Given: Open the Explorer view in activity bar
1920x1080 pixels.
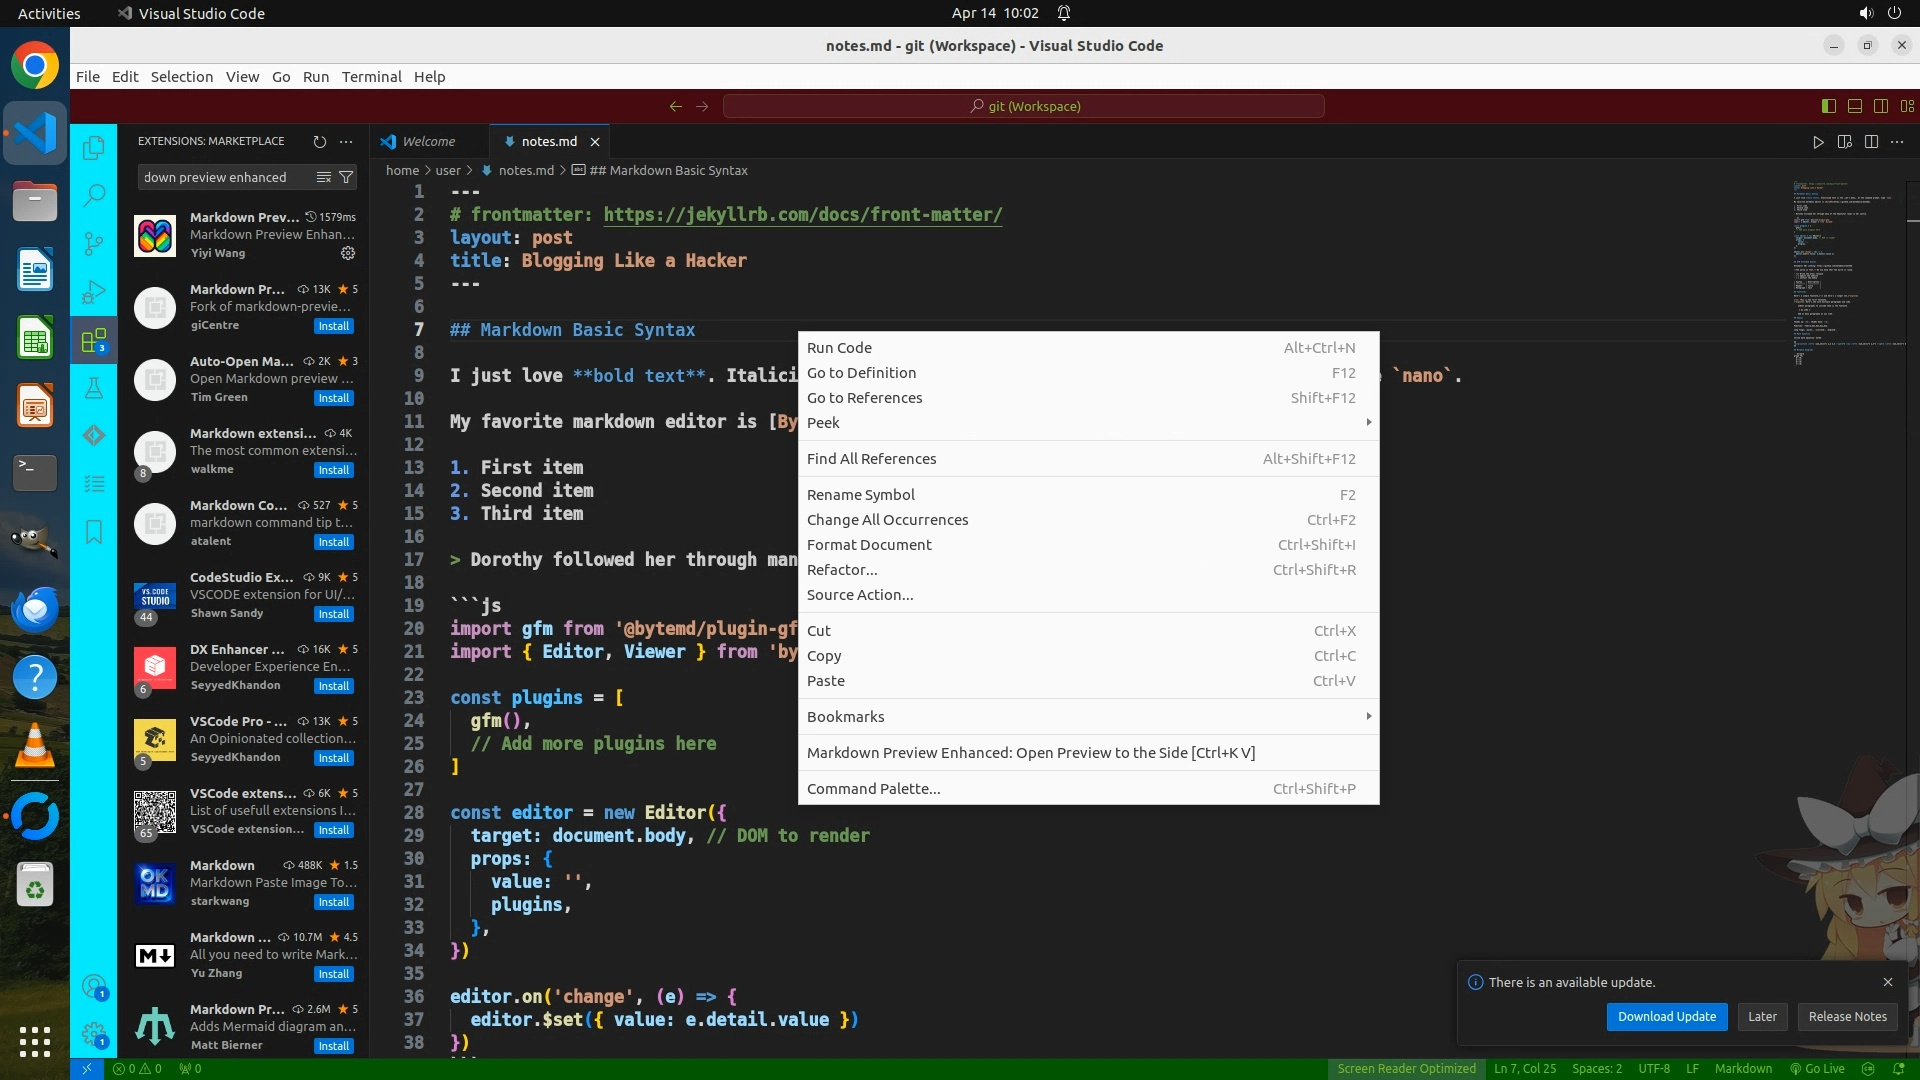Looking at the screenshot, I should point(94,148).
